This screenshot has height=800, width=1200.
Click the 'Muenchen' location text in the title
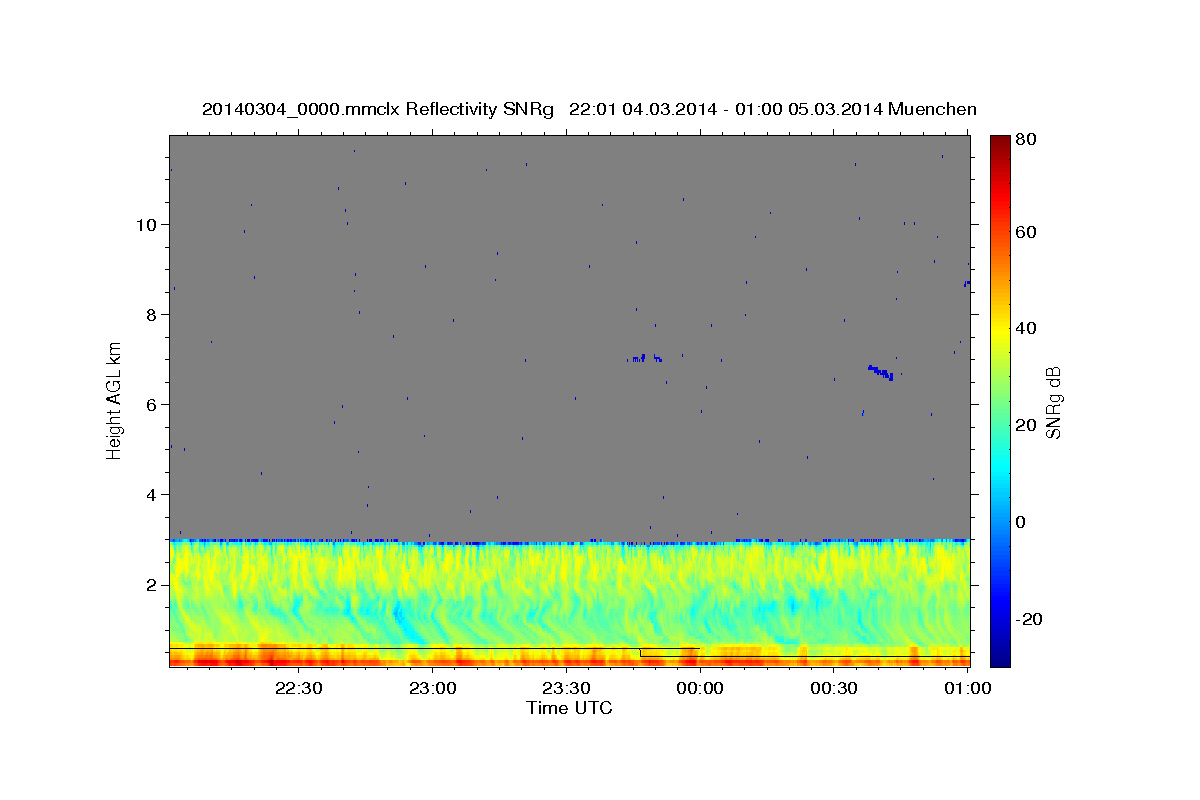pos(932,109)
